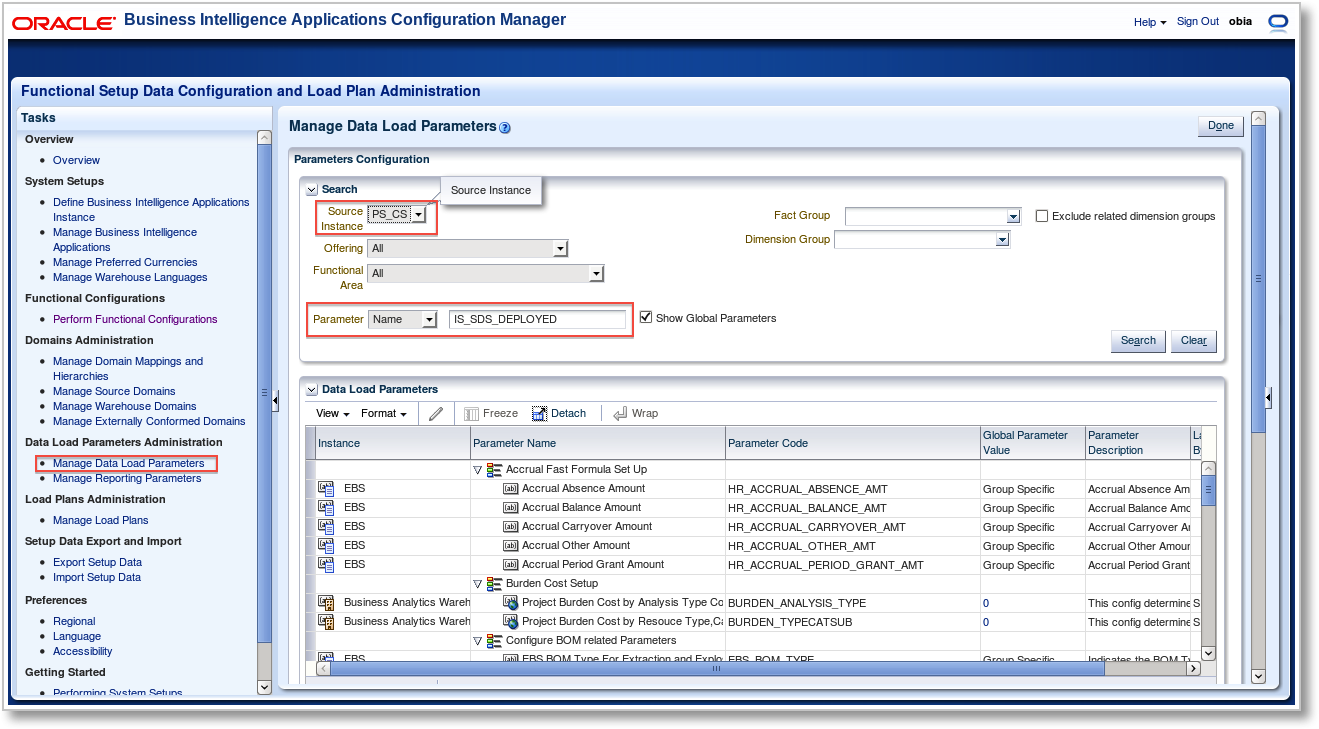Screen dimensions: 1319x729
Task: Click instance icon for Accrual Carryover Amount row
Action: pos(326,527)
